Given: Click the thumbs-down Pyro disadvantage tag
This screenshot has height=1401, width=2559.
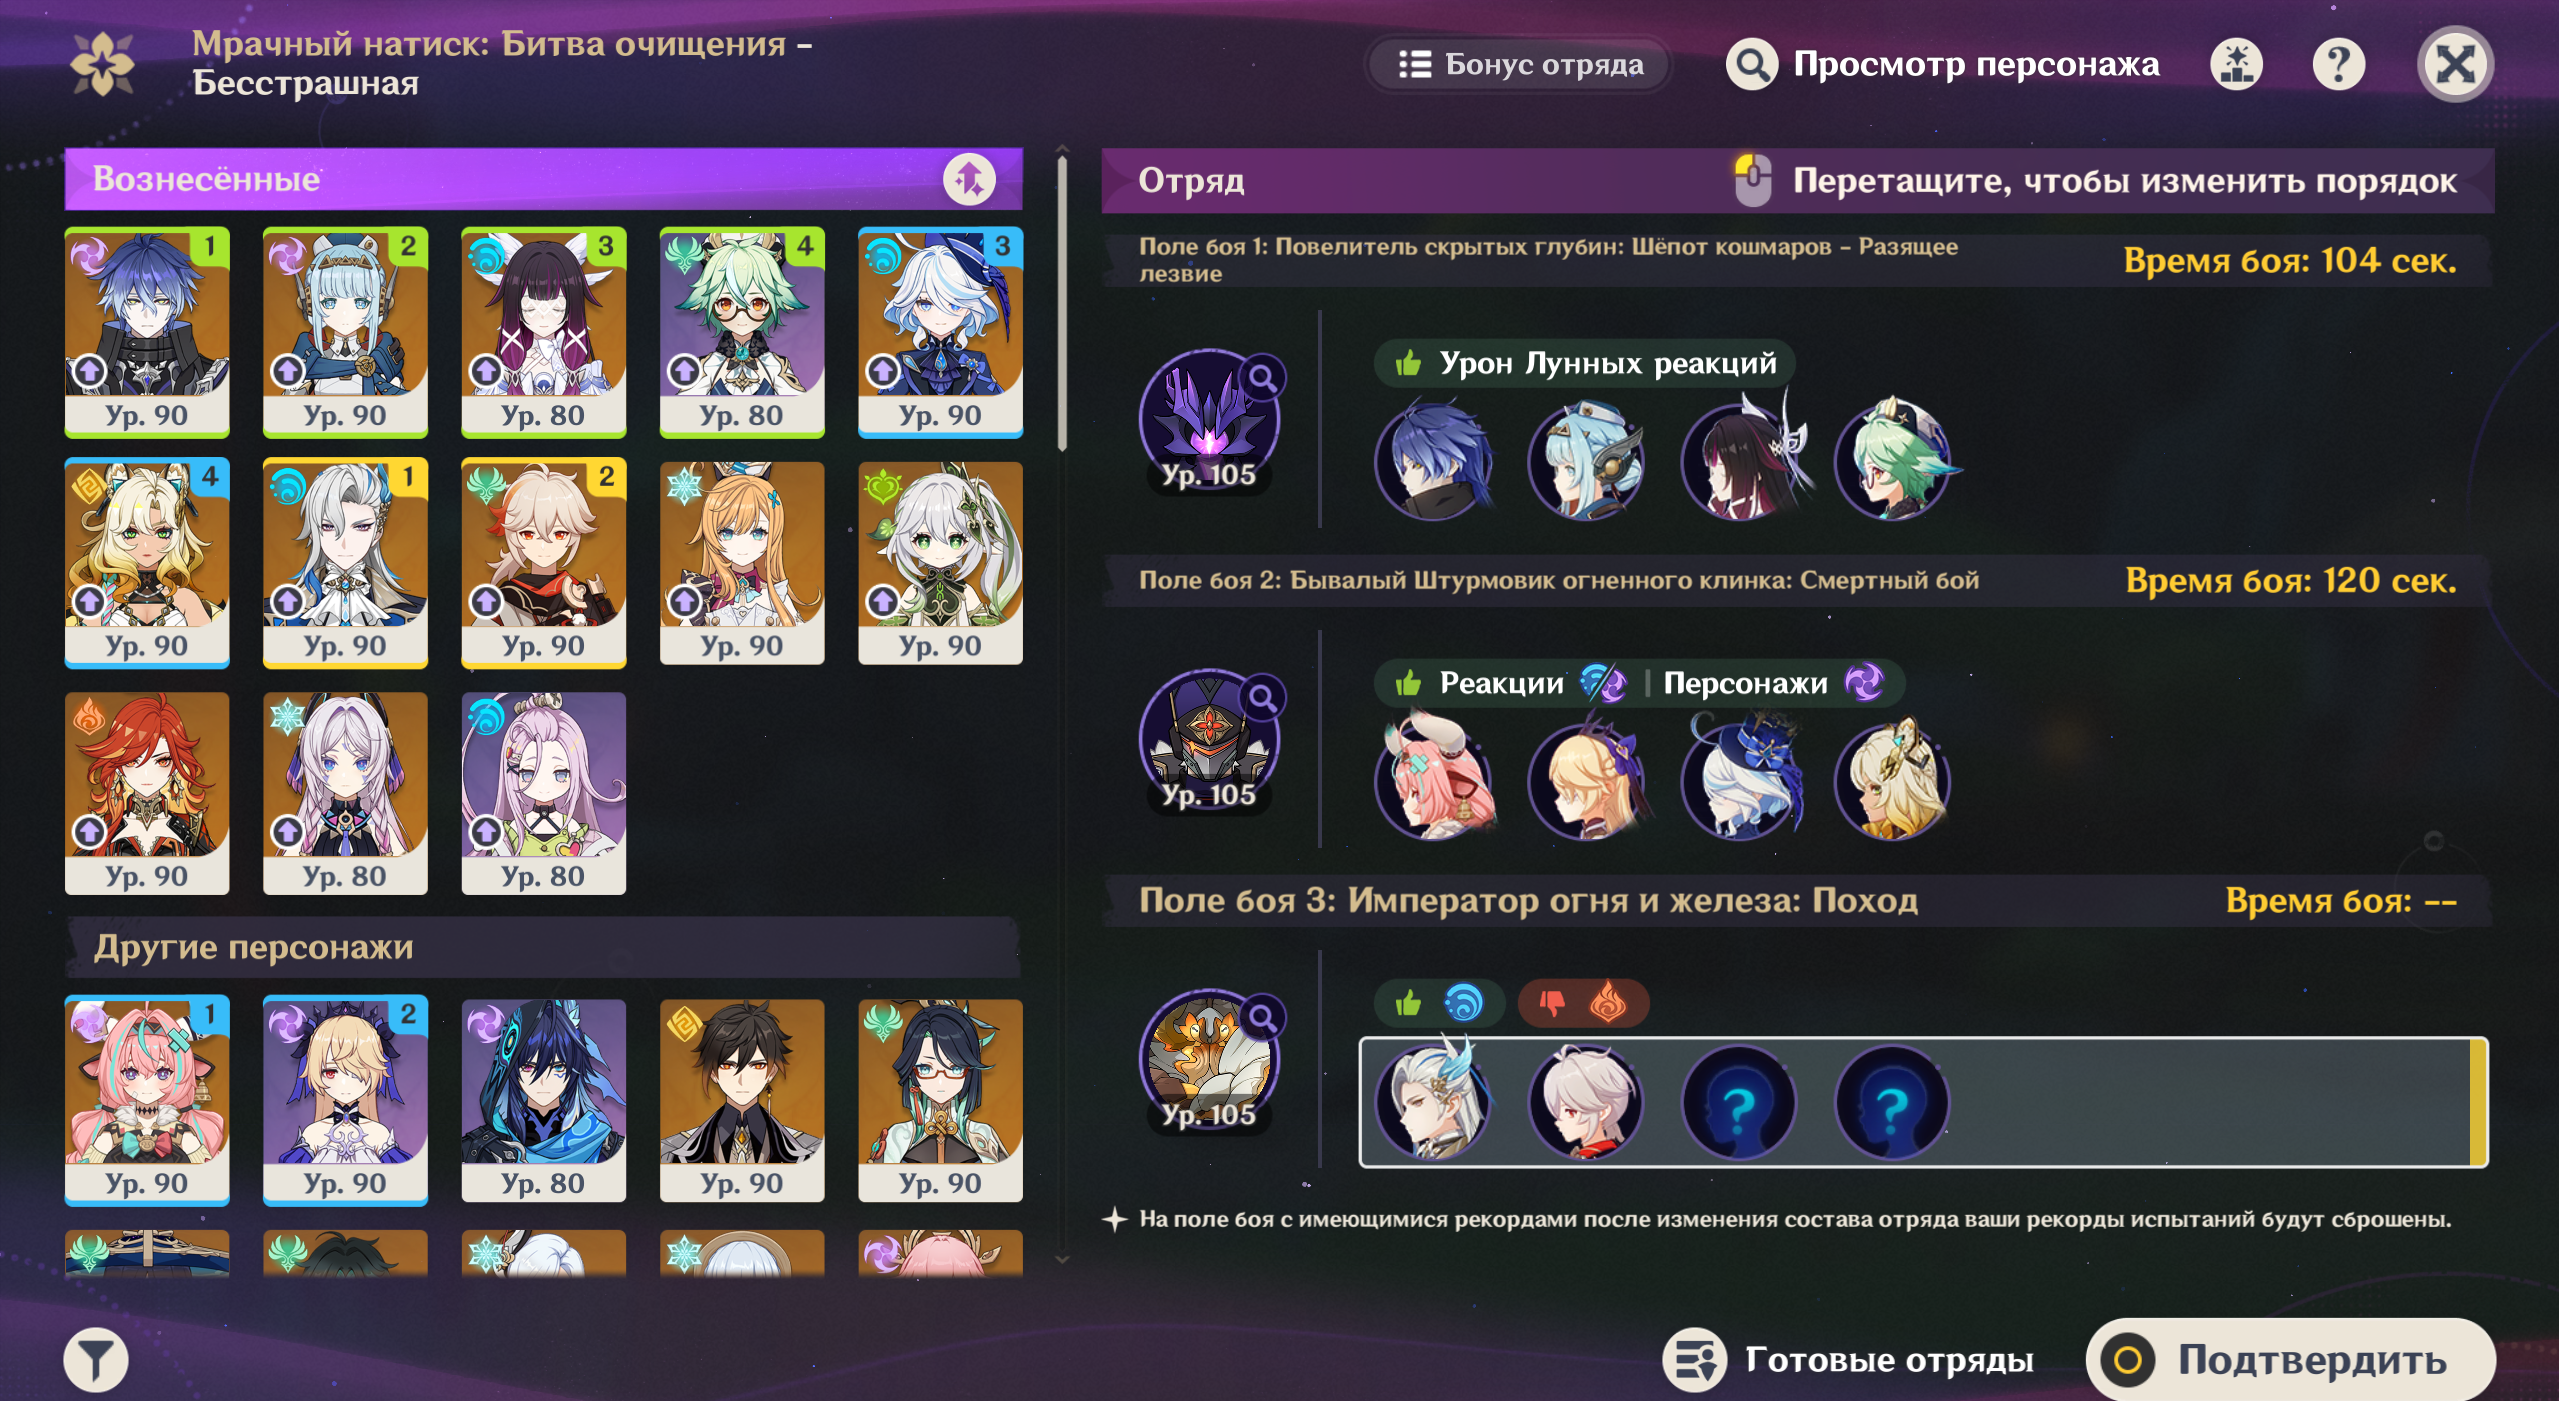Looking at the screenshot, I should tap(1583, 1002).
